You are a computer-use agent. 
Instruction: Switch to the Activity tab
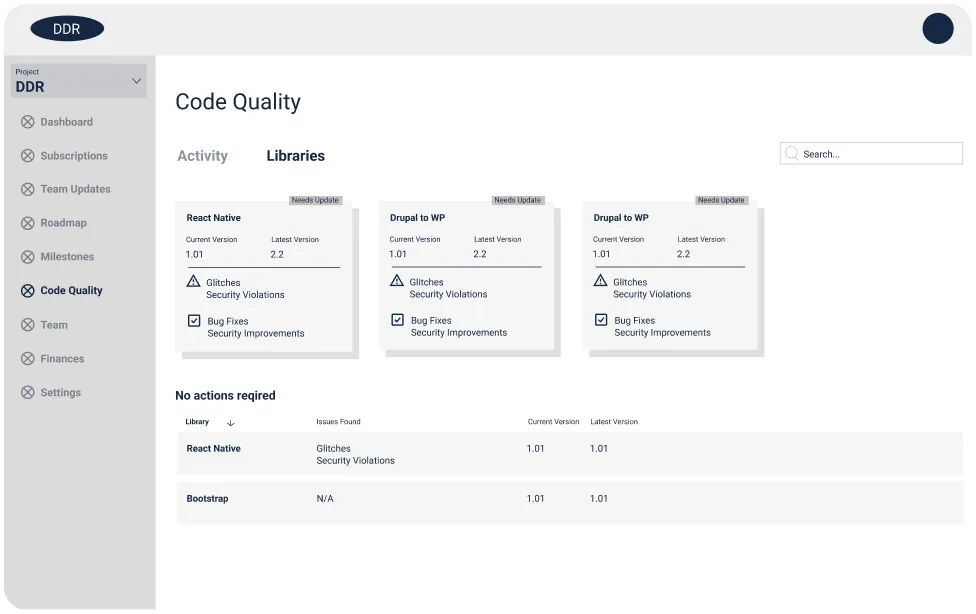tap(202, 156)
